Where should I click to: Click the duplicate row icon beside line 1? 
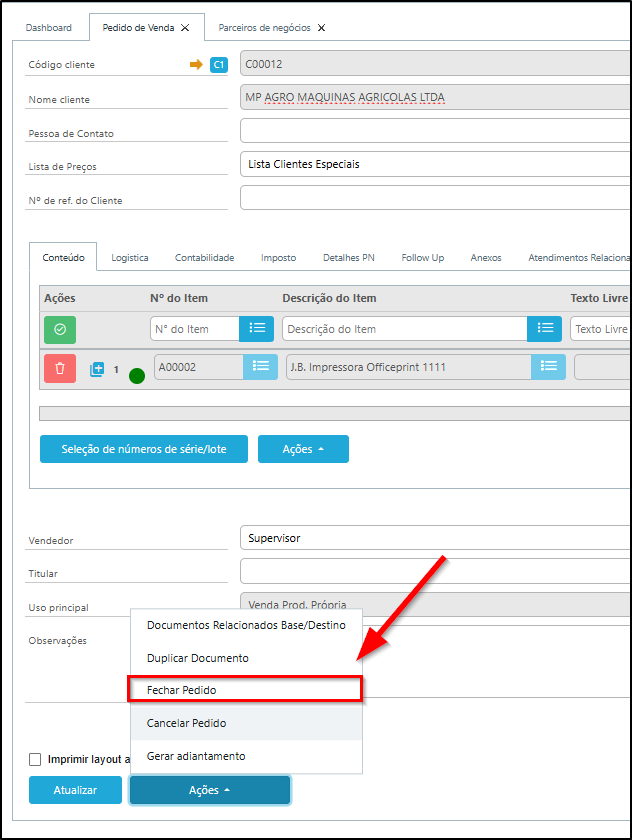[97, 369]
